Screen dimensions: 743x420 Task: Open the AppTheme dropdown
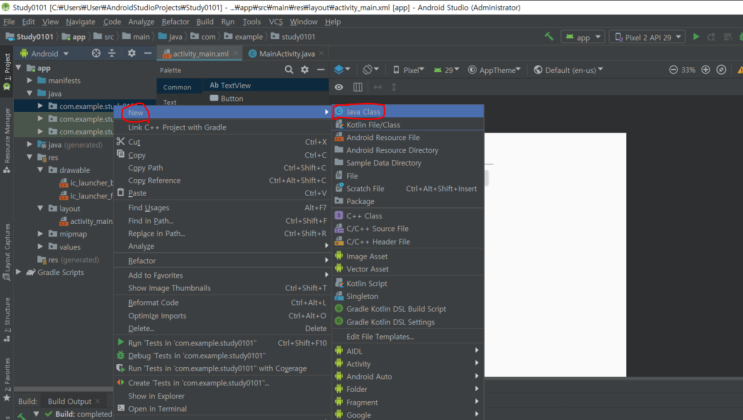point(494,70)
